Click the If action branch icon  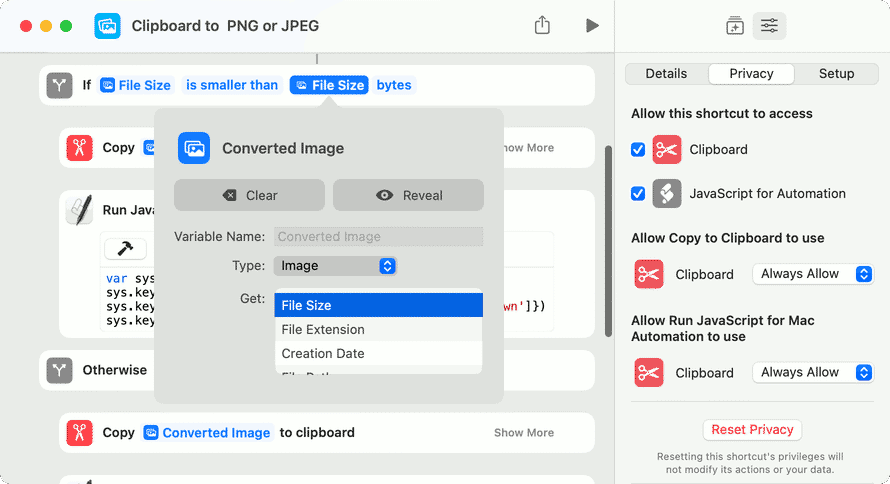pos(60,85)
